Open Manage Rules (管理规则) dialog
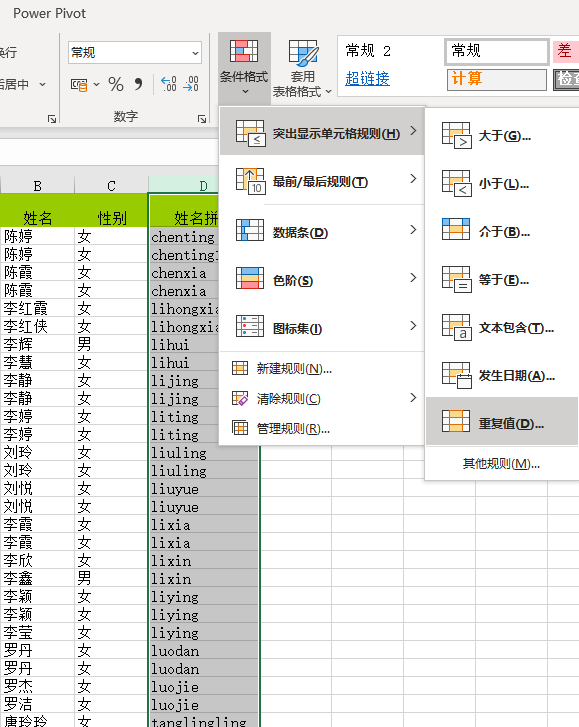This screenshot has width=579, height=727. [321, 428]
